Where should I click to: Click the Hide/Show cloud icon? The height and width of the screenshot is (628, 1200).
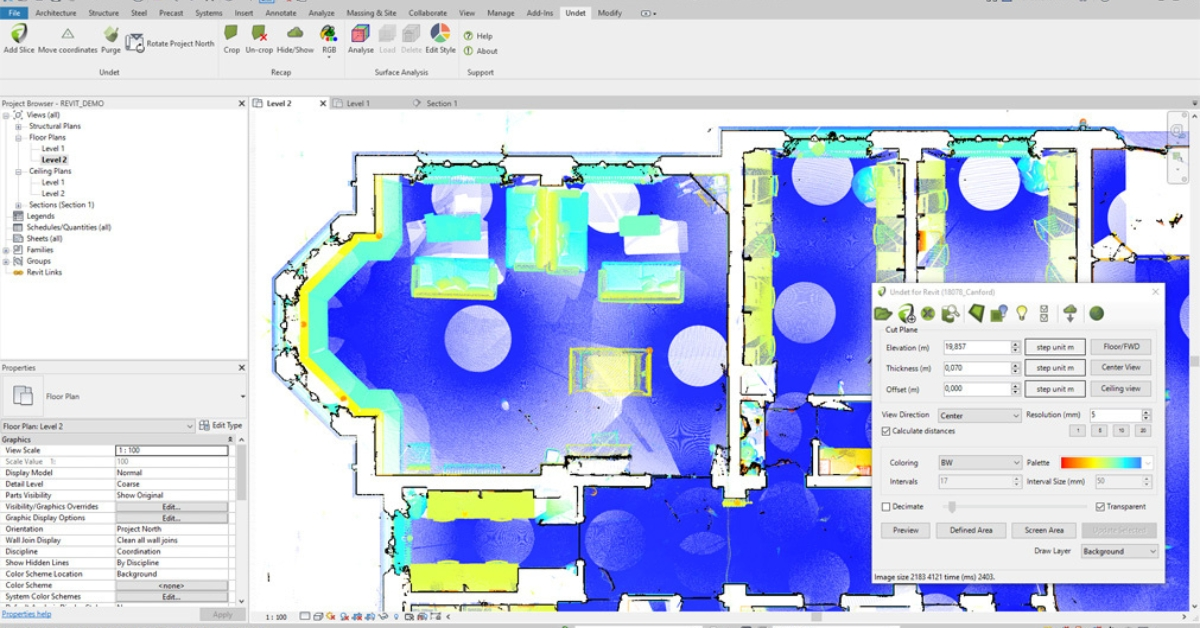[295, 34]
